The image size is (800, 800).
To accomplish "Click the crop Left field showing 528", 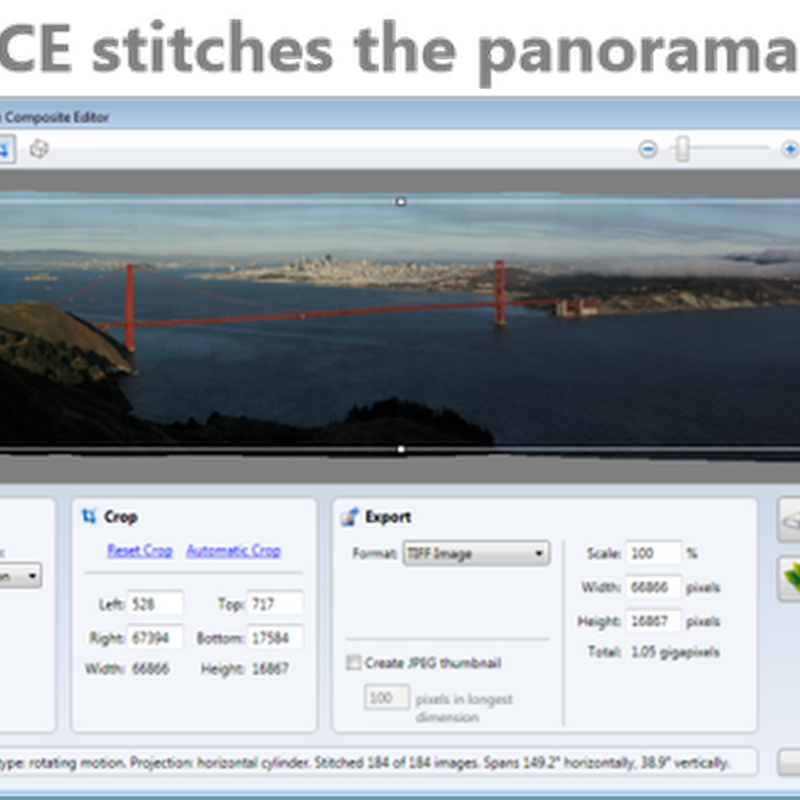I will click(x=155, y=604).
